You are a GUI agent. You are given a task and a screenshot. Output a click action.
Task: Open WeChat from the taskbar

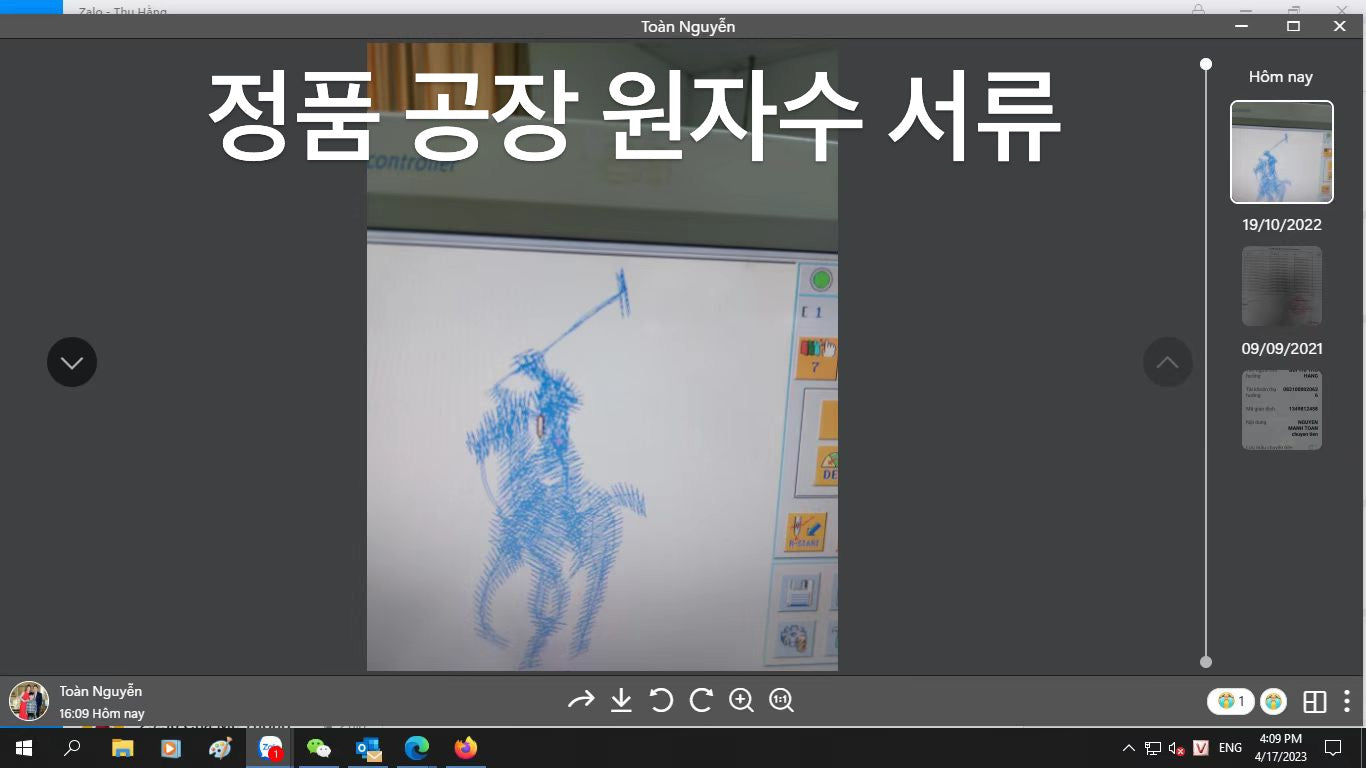click(319, 747)
